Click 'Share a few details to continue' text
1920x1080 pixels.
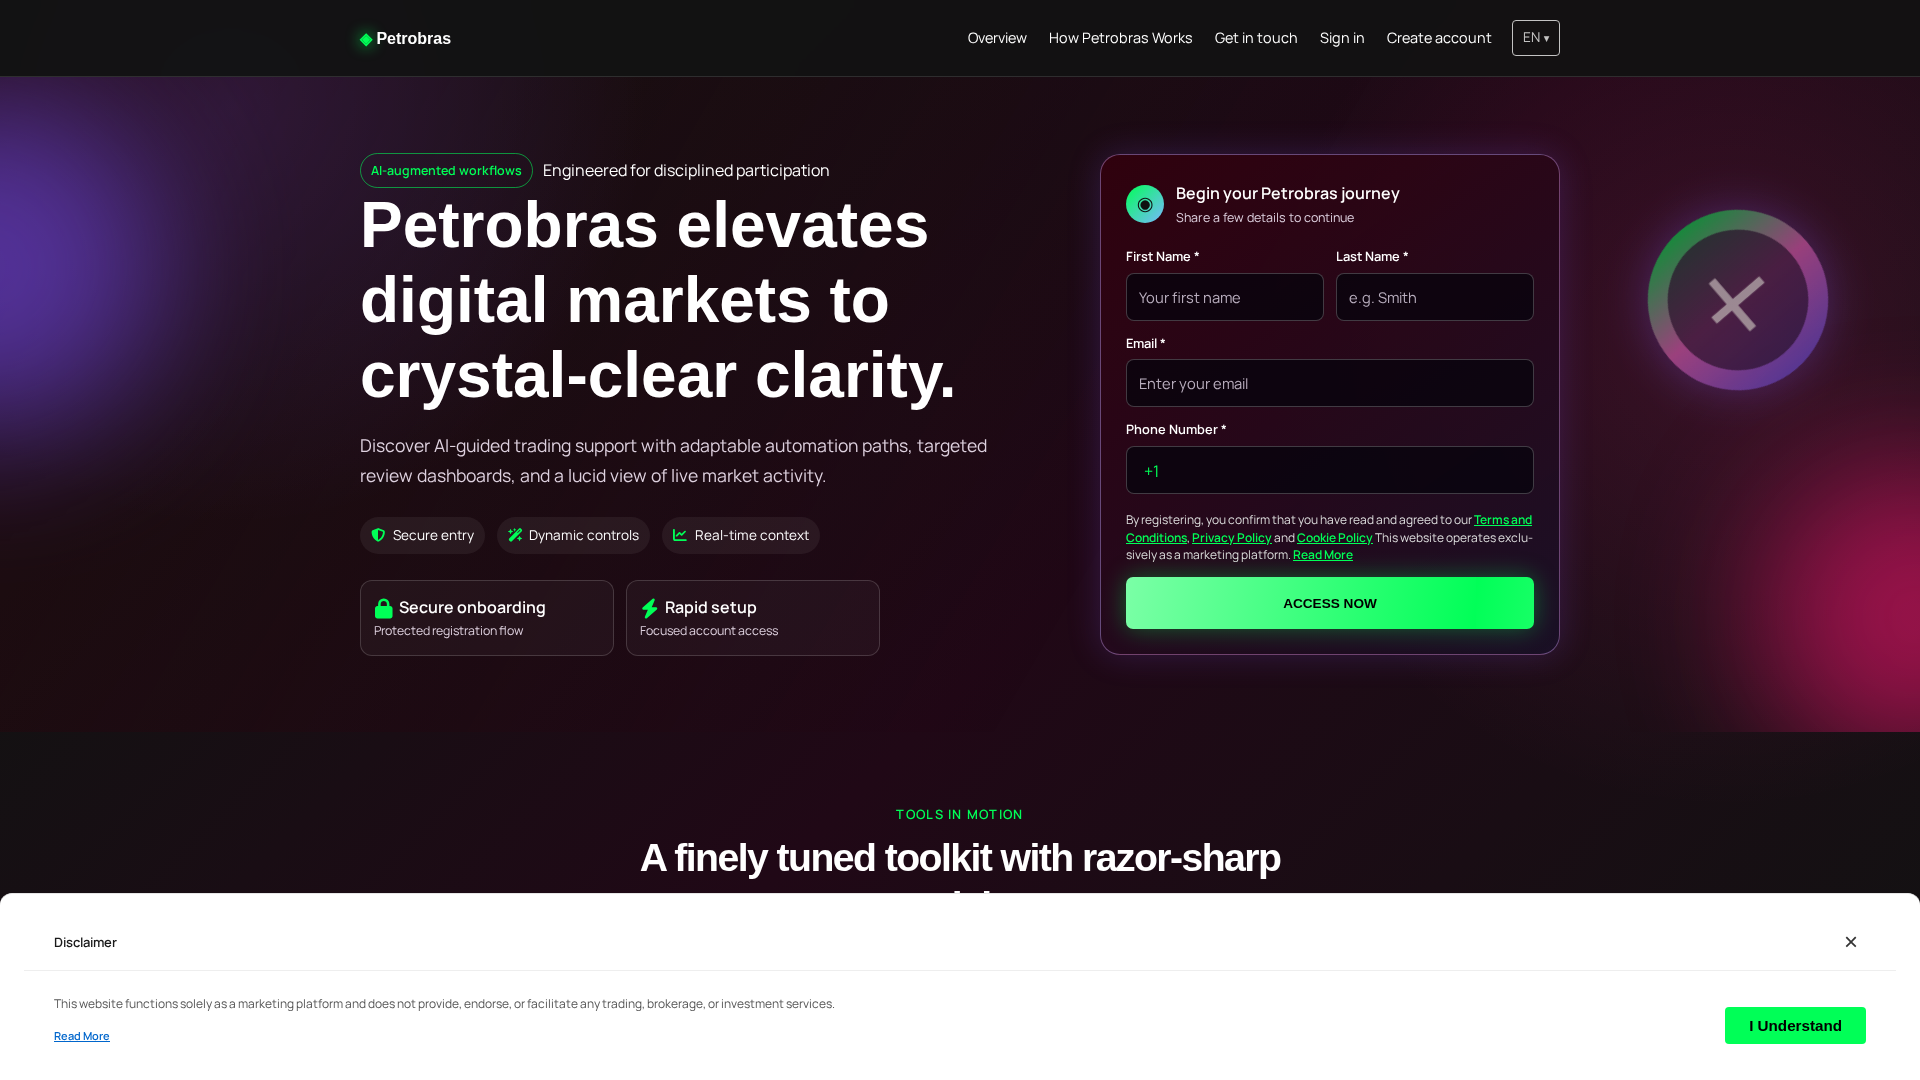click(x=1265, y=218)
